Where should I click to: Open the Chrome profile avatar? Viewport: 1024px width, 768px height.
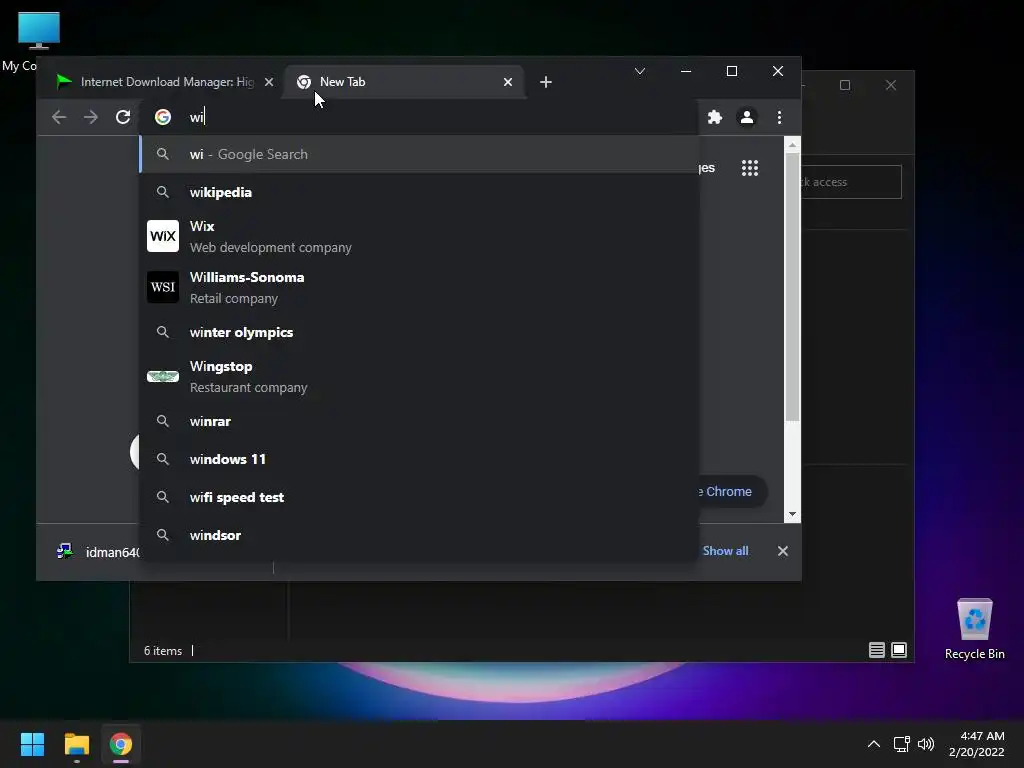point(746,117)
